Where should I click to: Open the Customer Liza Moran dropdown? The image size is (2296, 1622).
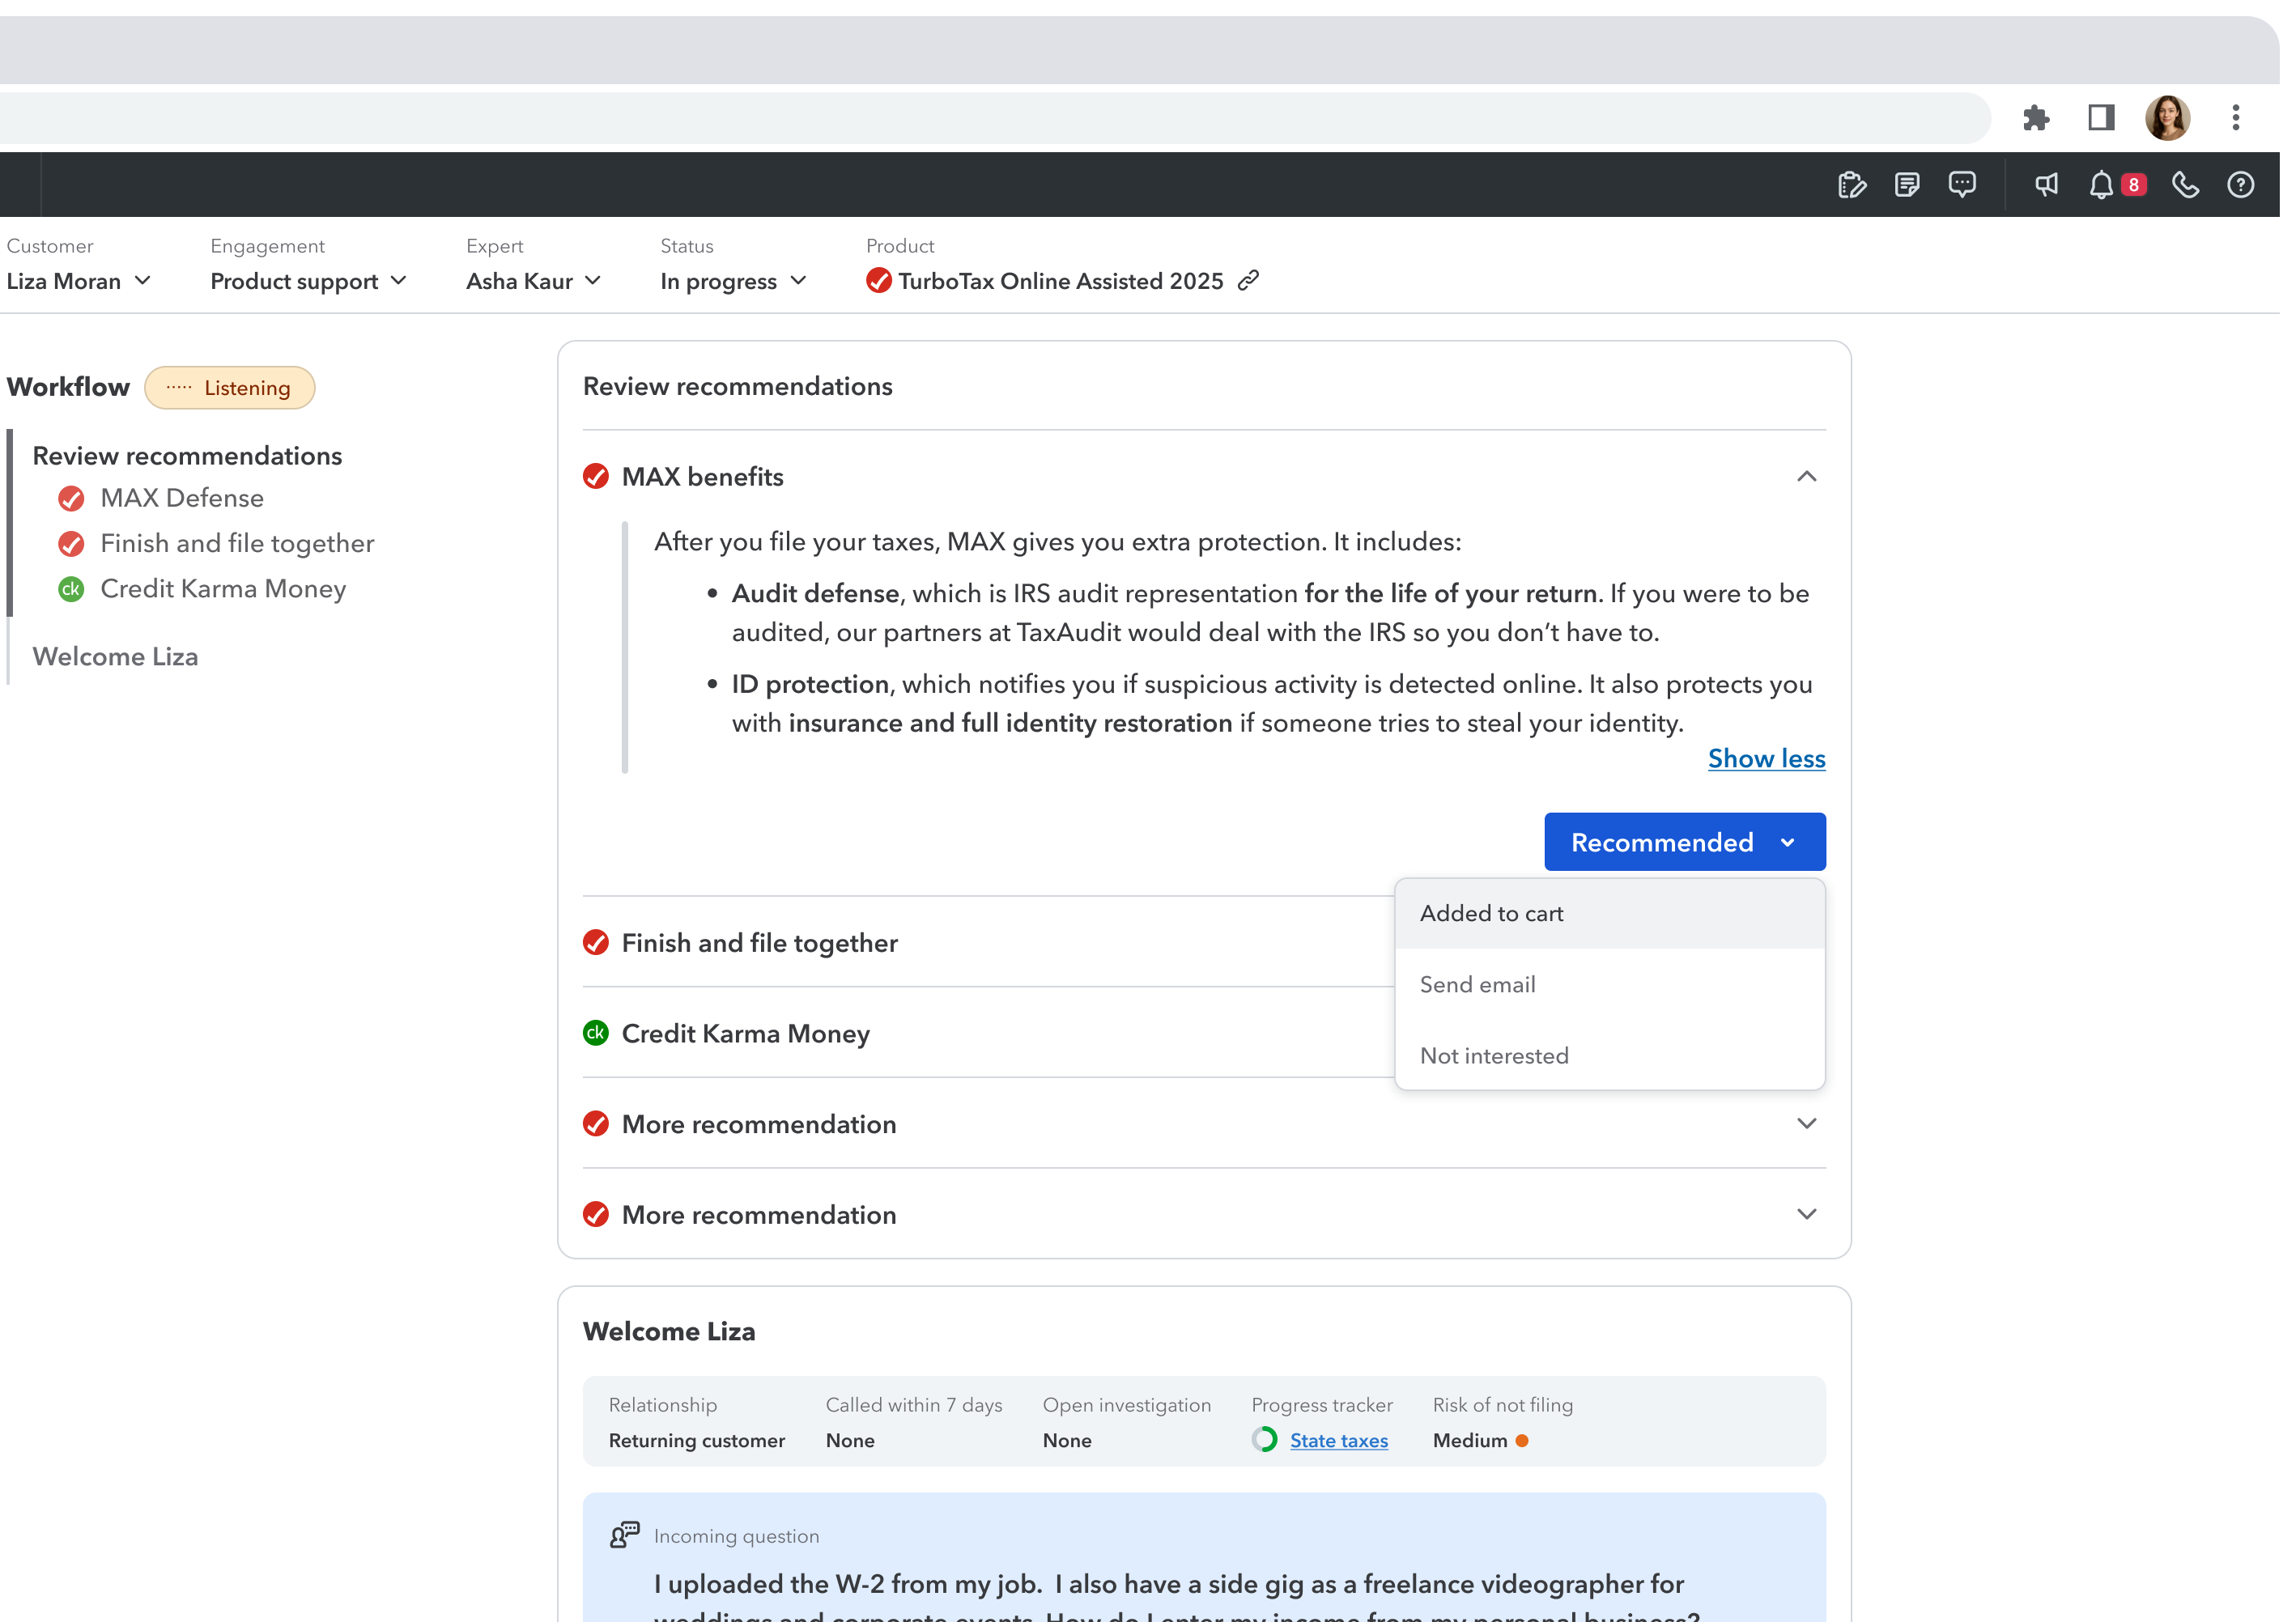pyautogui.click(x=79, y=281)
